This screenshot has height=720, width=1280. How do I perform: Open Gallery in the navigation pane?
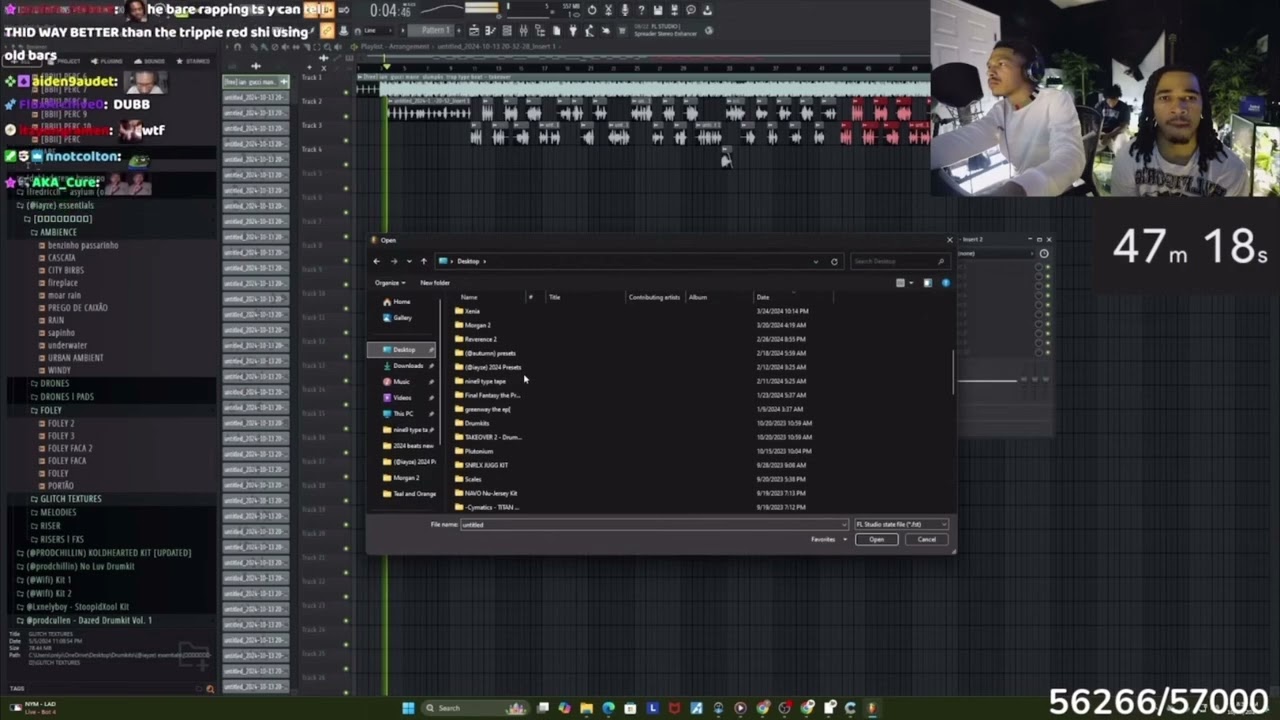(x=398, y=318)
